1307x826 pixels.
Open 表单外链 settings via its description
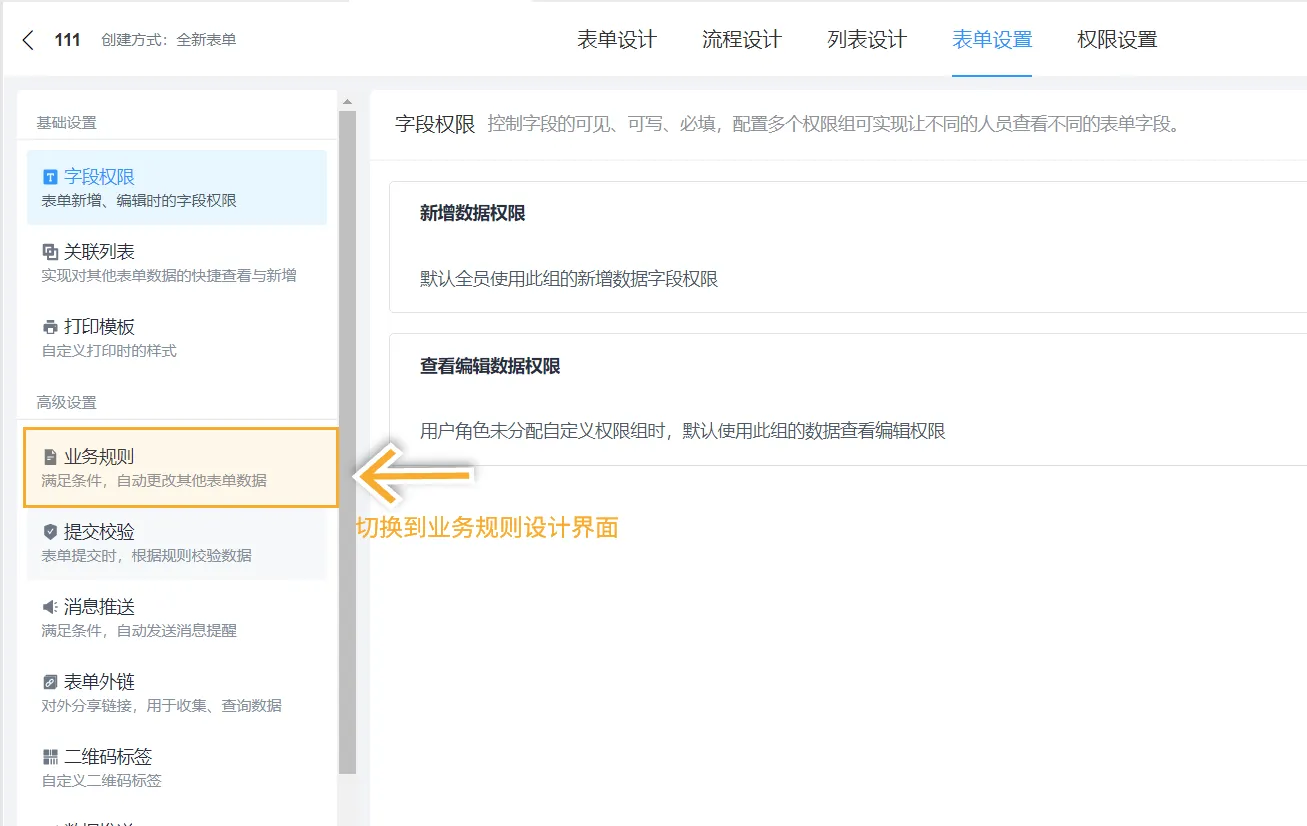[x=161, y=705]
